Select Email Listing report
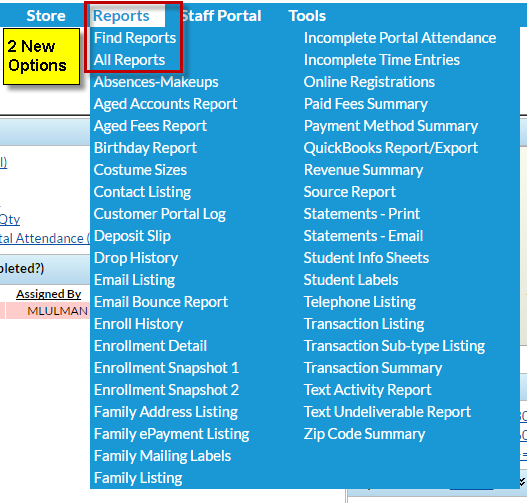Viewport: 527px width, 503px height. click(x=134, y=280)
